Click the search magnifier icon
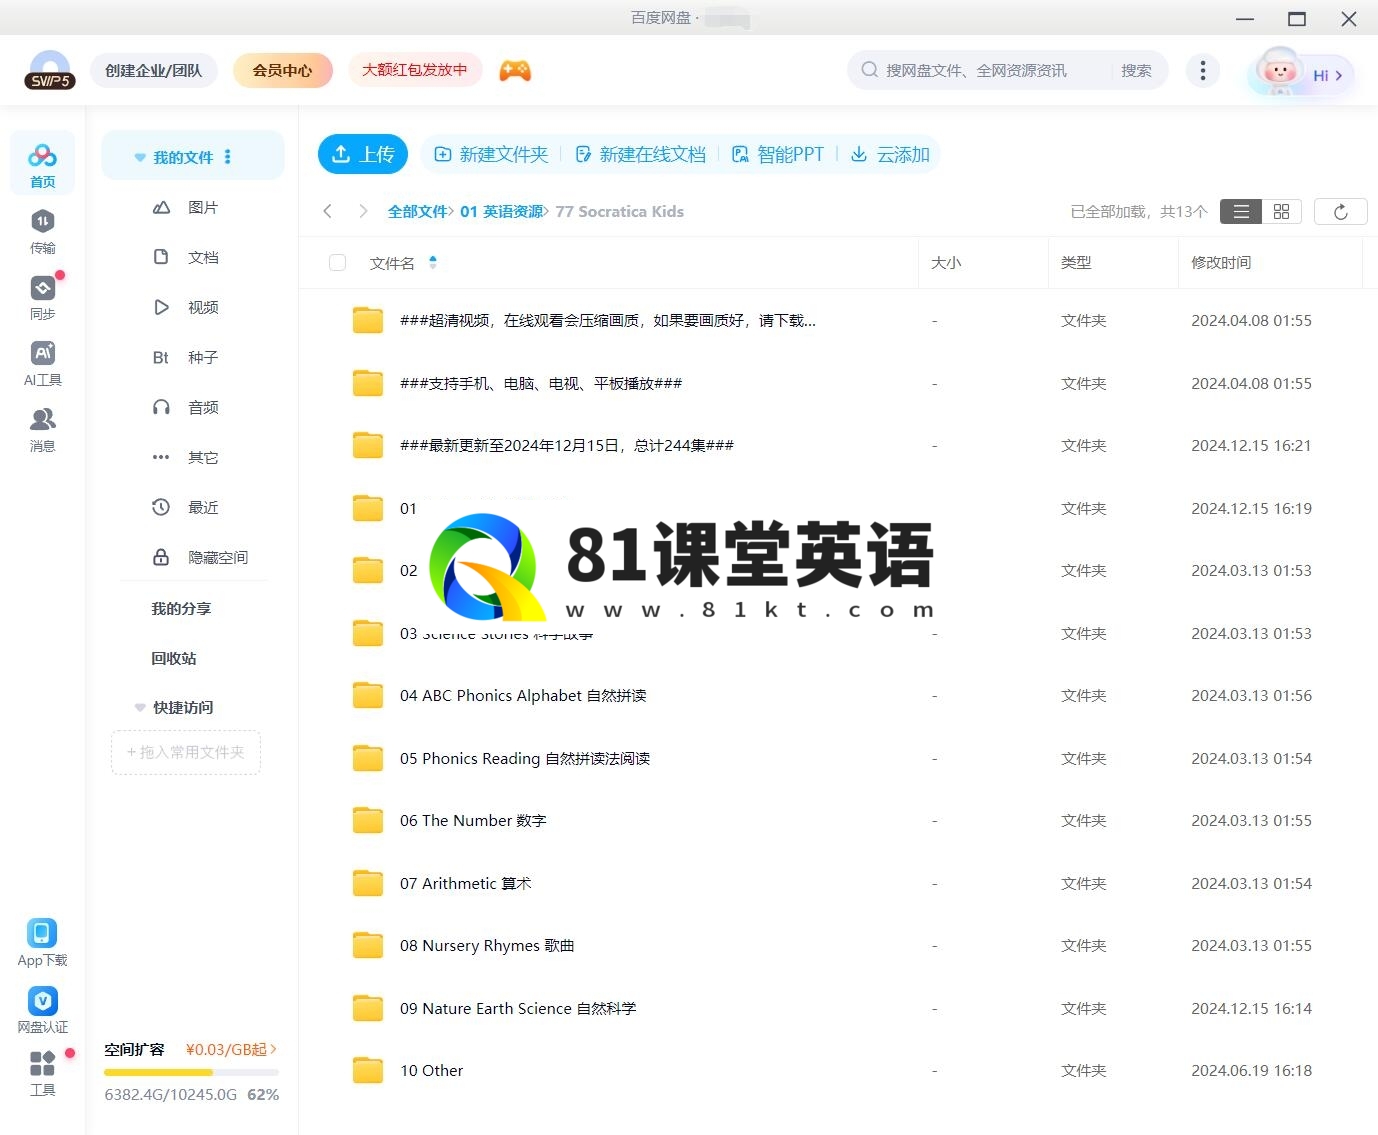 (869, 70)
